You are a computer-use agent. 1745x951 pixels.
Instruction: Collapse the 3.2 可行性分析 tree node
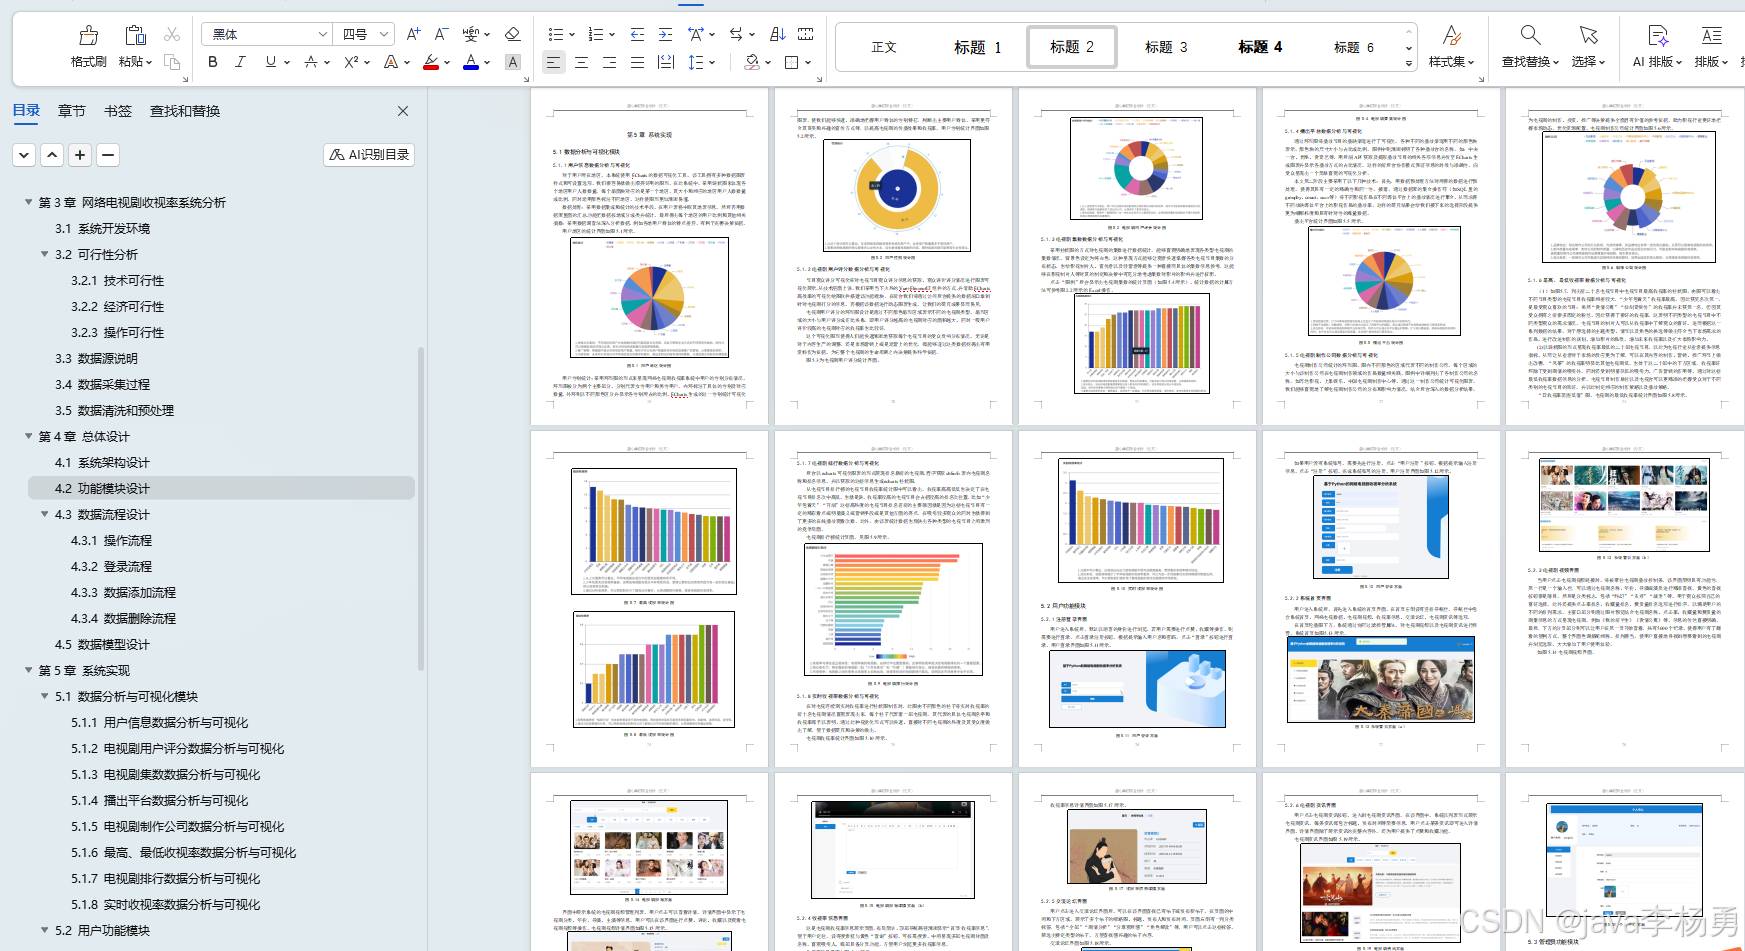coord(45,254)
